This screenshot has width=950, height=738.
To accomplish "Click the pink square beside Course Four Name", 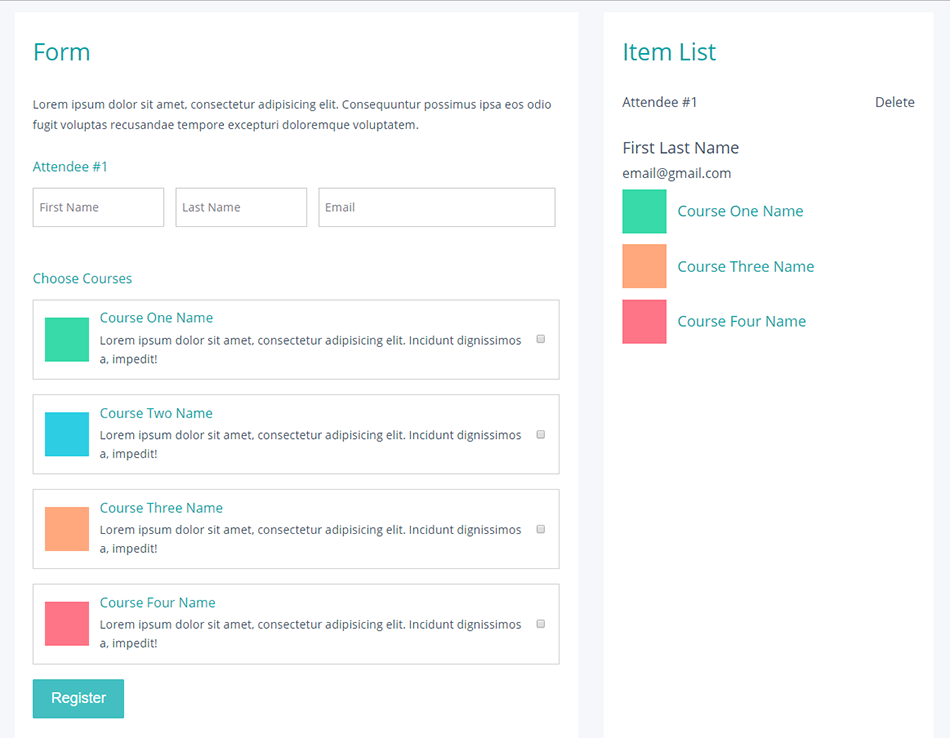I will tap(66, 623).
